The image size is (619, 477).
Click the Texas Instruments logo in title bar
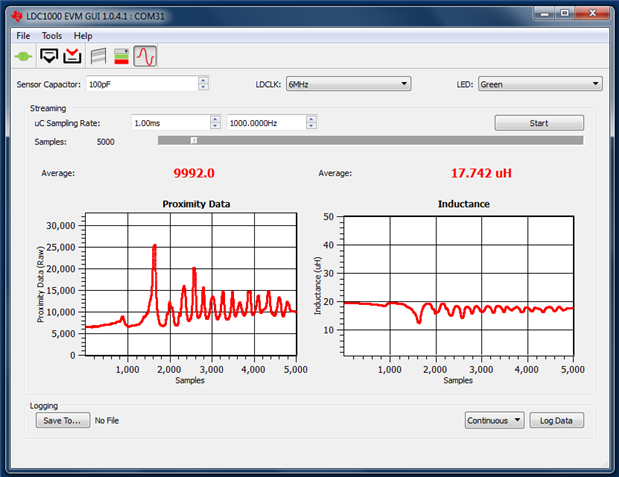tap(18, 13)
